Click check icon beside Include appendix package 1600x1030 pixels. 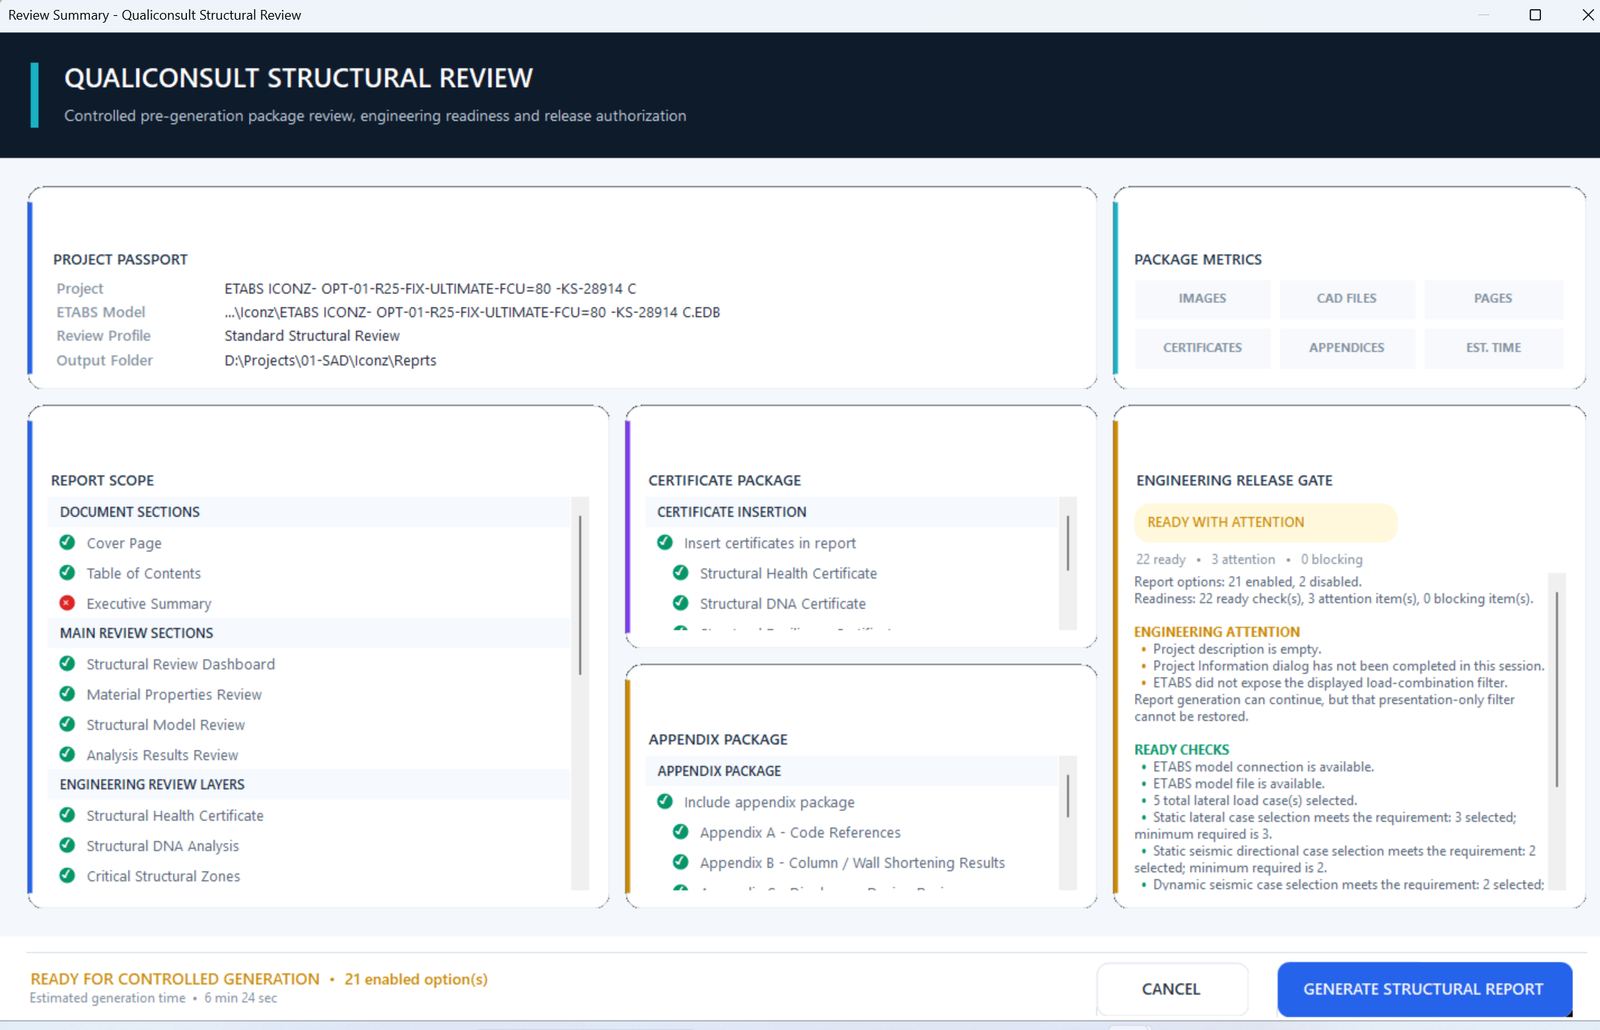tap(665, 801)
